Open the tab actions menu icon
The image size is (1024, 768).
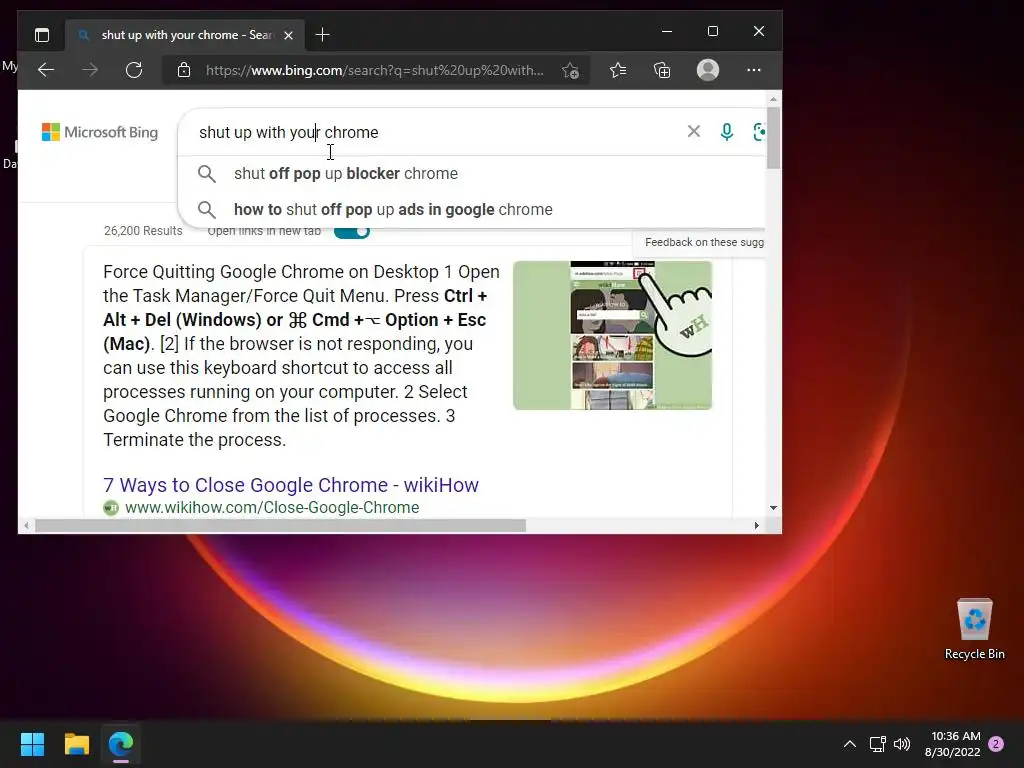pos(42,35)
